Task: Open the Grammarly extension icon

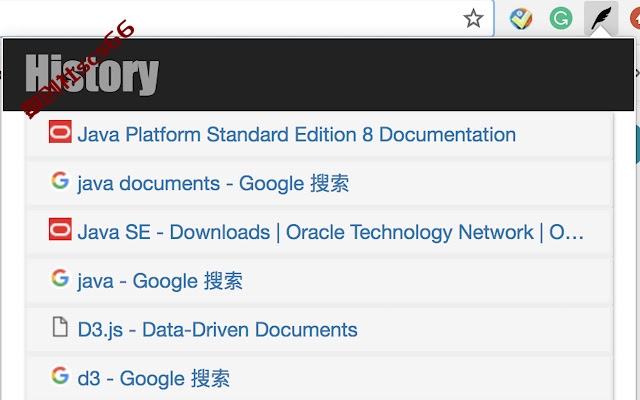Action: [x=561, y=19]
